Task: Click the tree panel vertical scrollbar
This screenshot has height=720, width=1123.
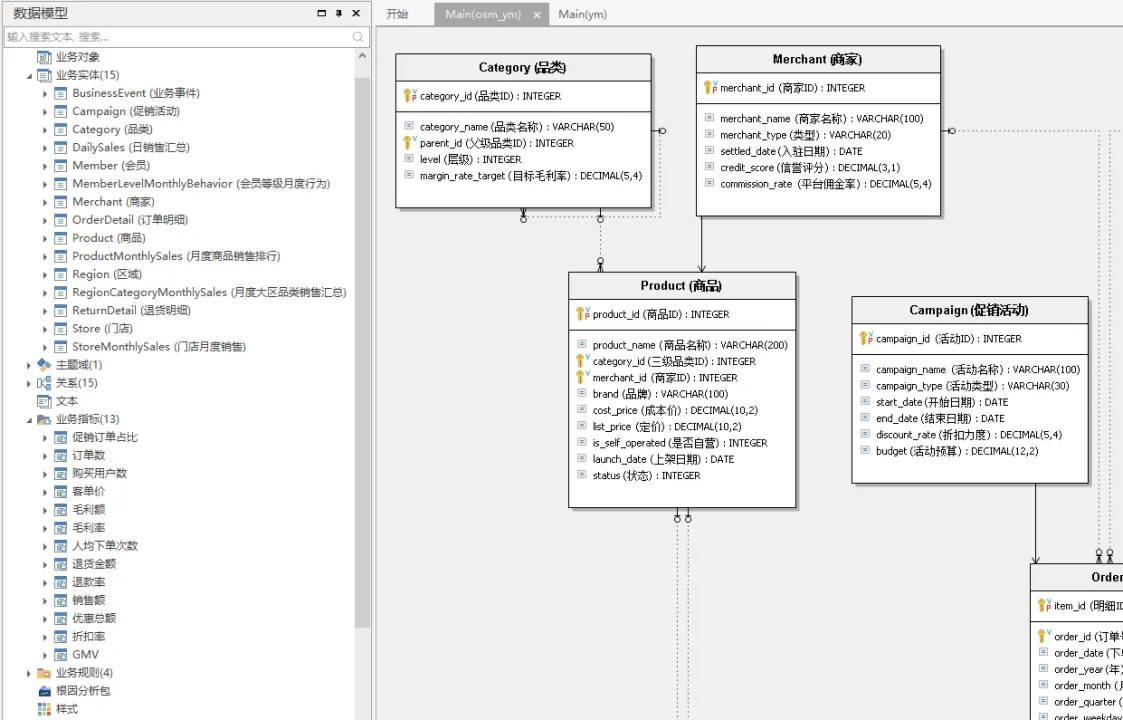Action: tap(362, 351)
